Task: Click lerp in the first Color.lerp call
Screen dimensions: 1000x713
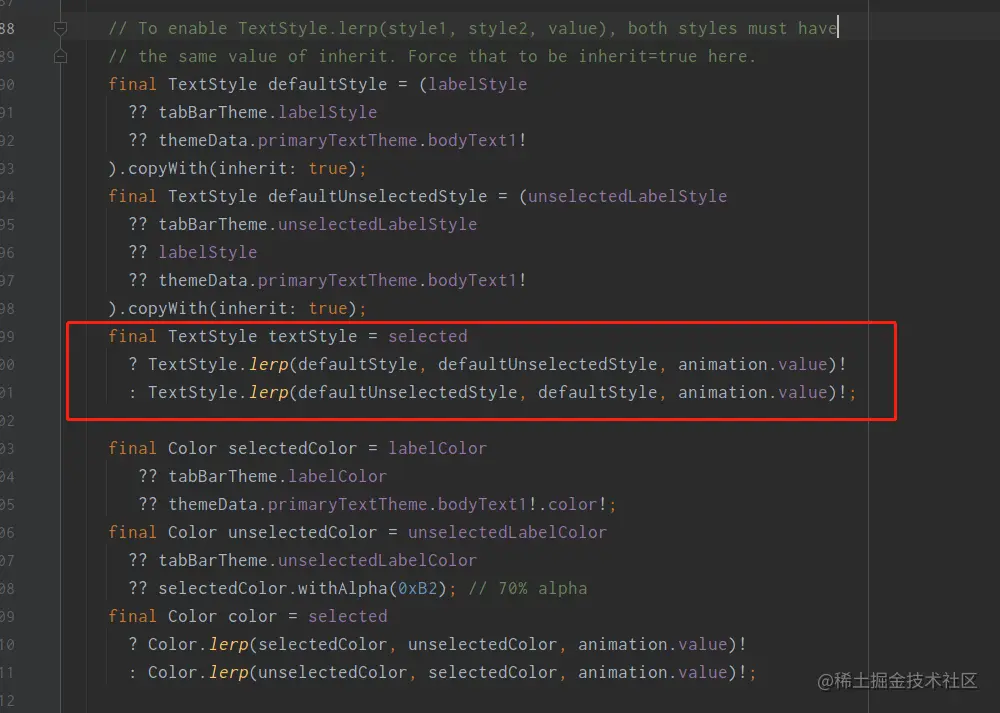Action: 228,644
